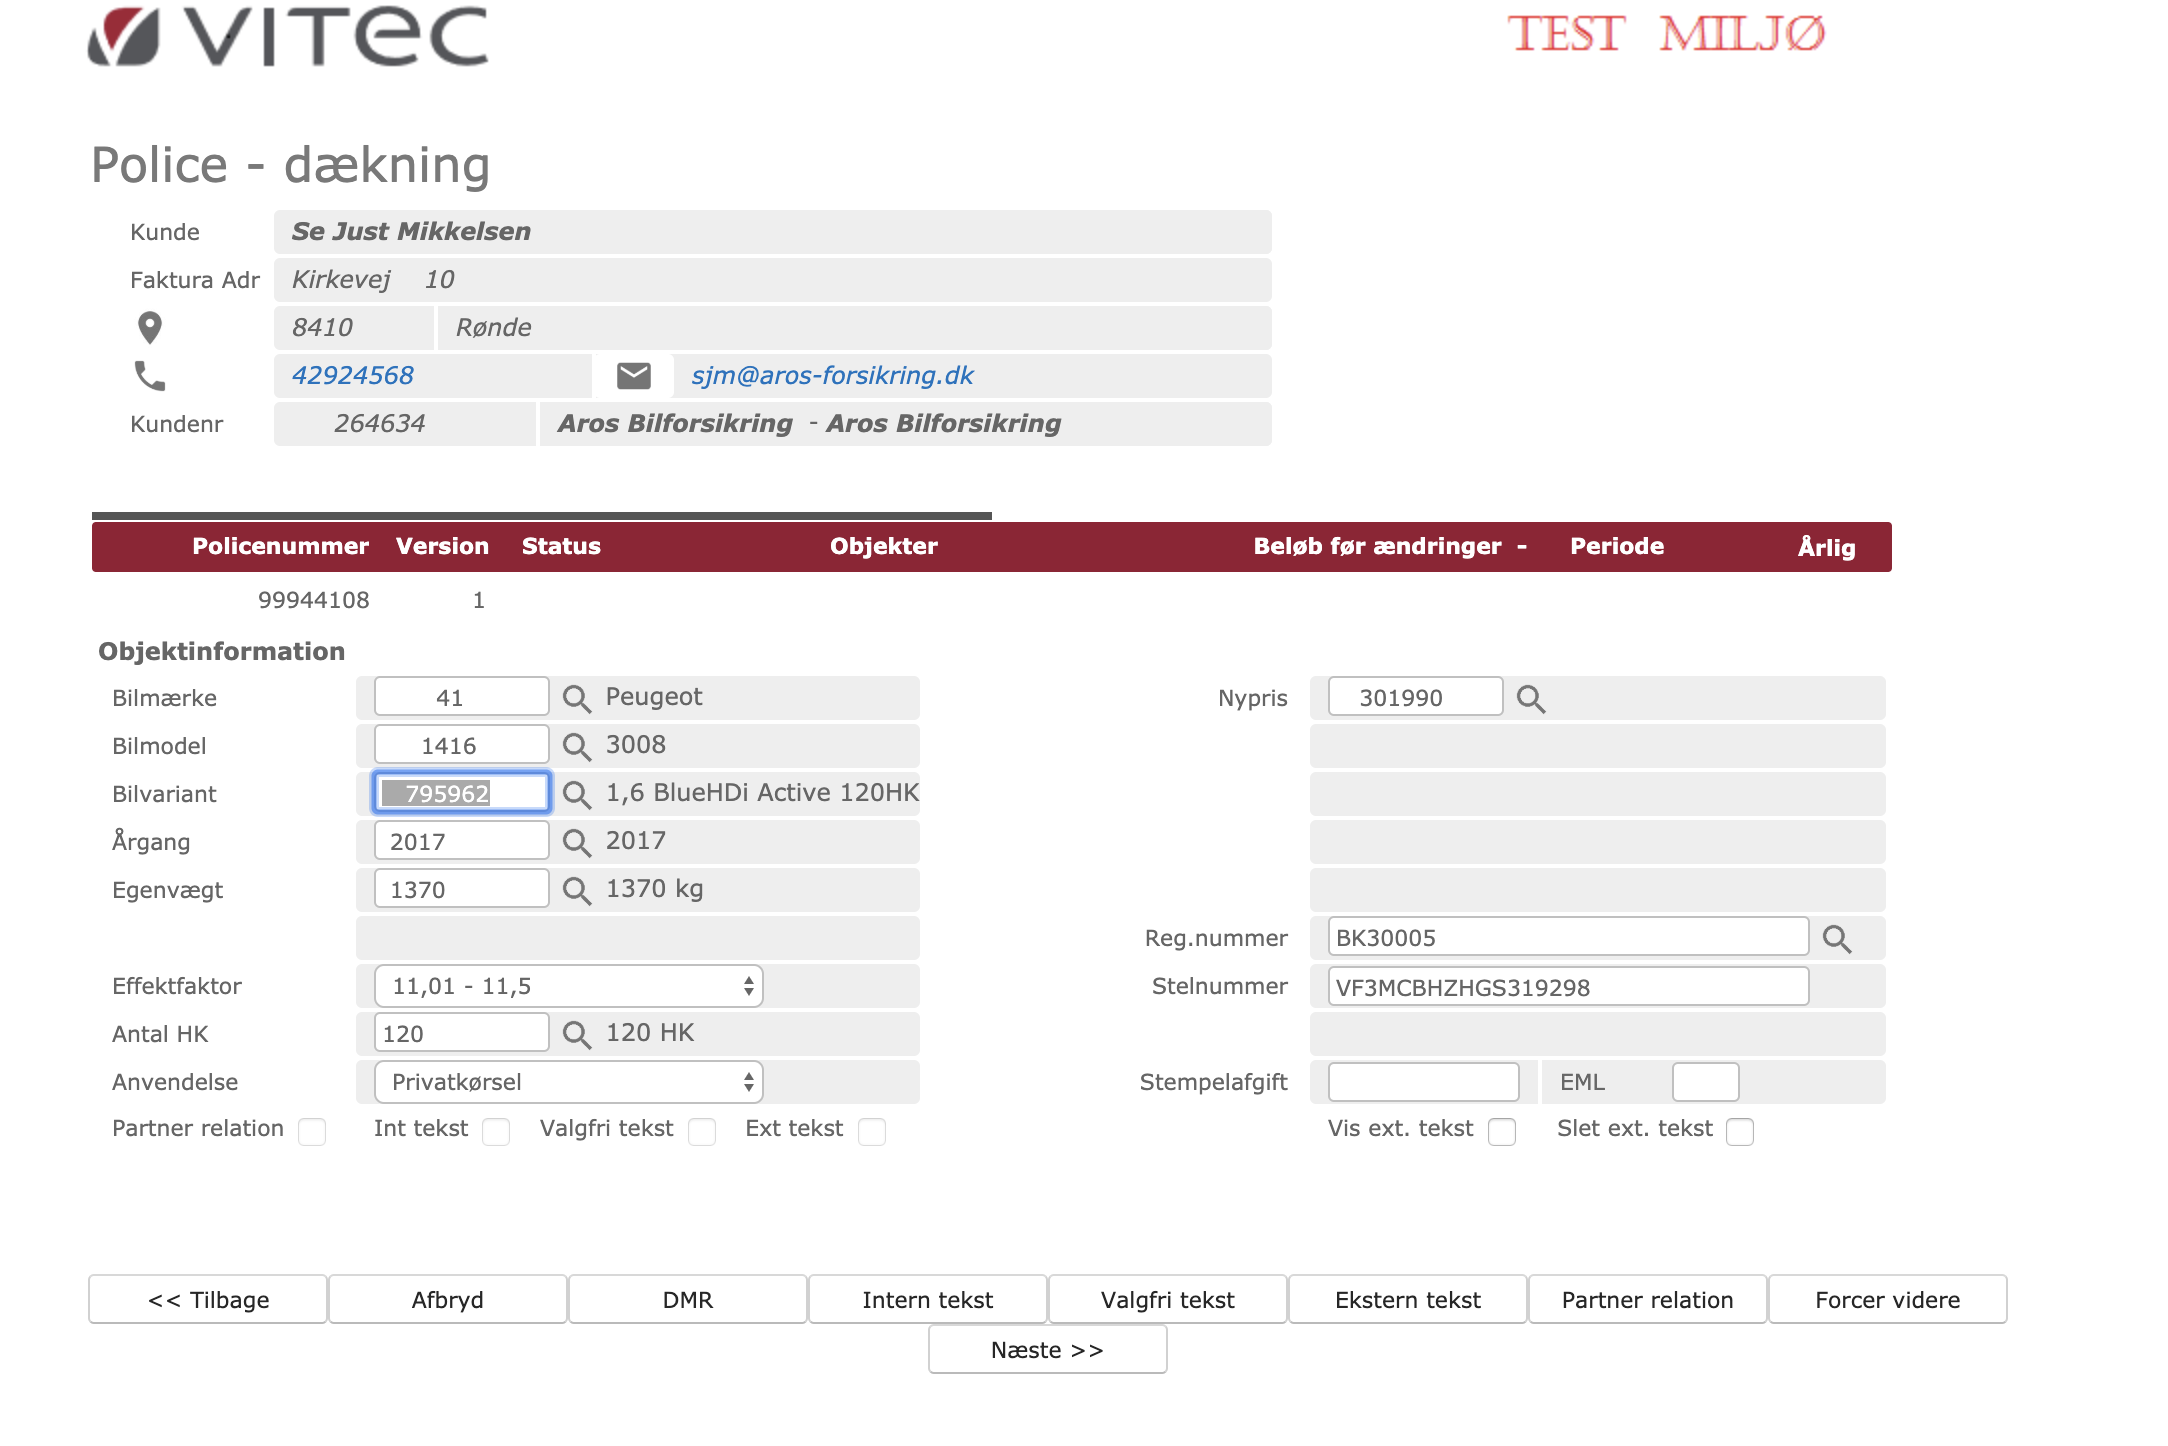Open the customer email link

832,376
